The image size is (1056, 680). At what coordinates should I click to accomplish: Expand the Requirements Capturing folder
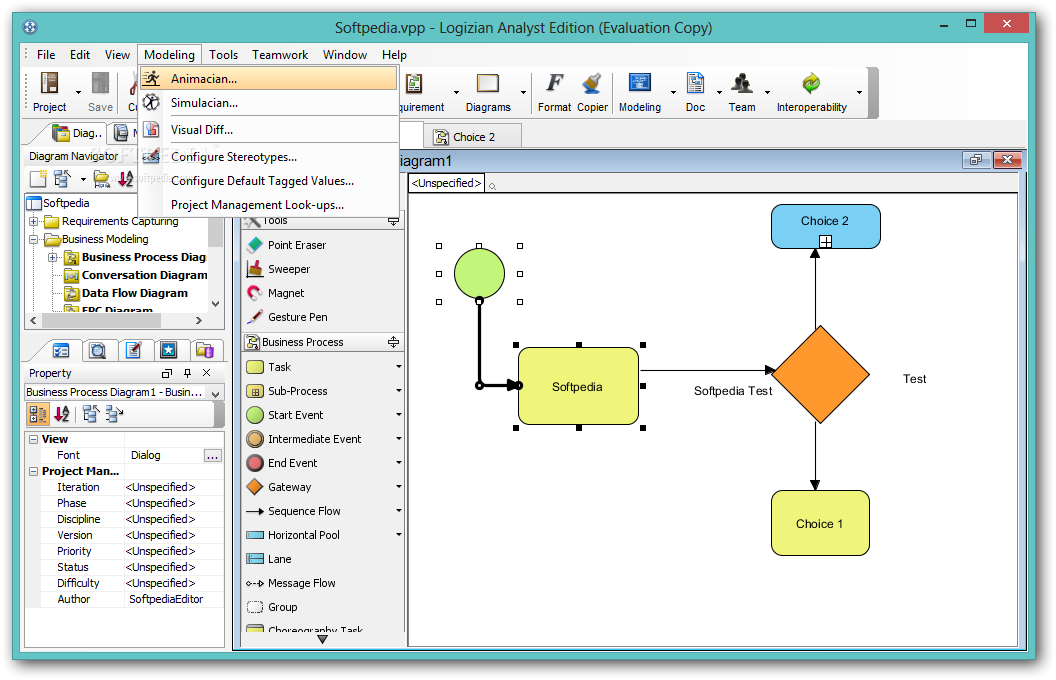pyautogui.click(x=33, y=222)
